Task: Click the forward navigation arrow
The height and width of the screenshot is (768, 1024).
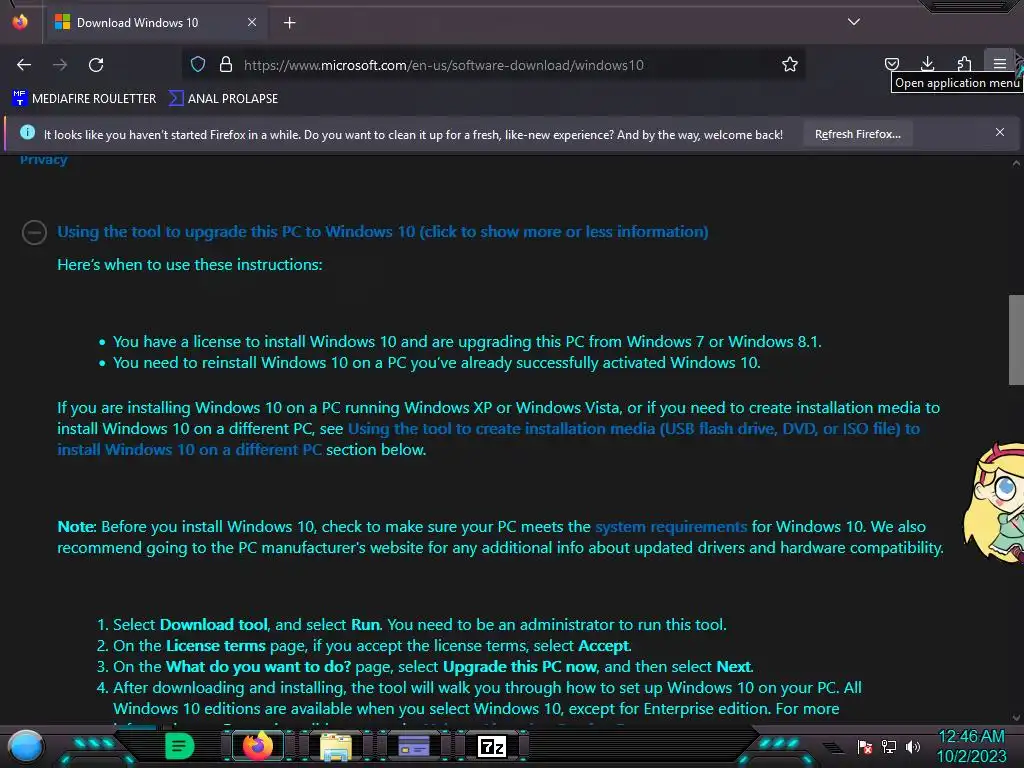Action: tap(60, 65)
